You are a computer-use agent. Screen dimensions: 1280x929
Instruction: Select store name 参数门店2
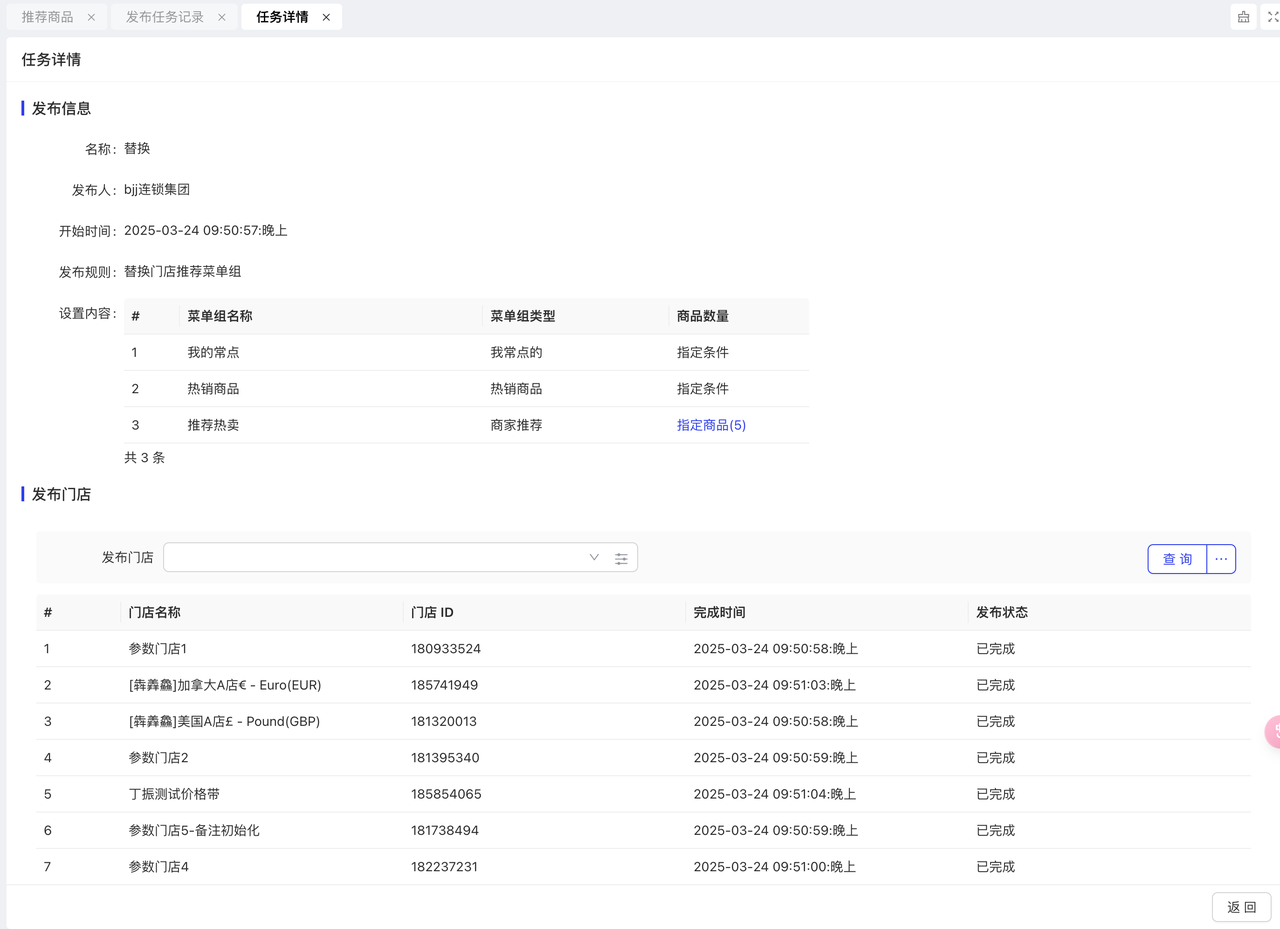[x=159, y=758]
